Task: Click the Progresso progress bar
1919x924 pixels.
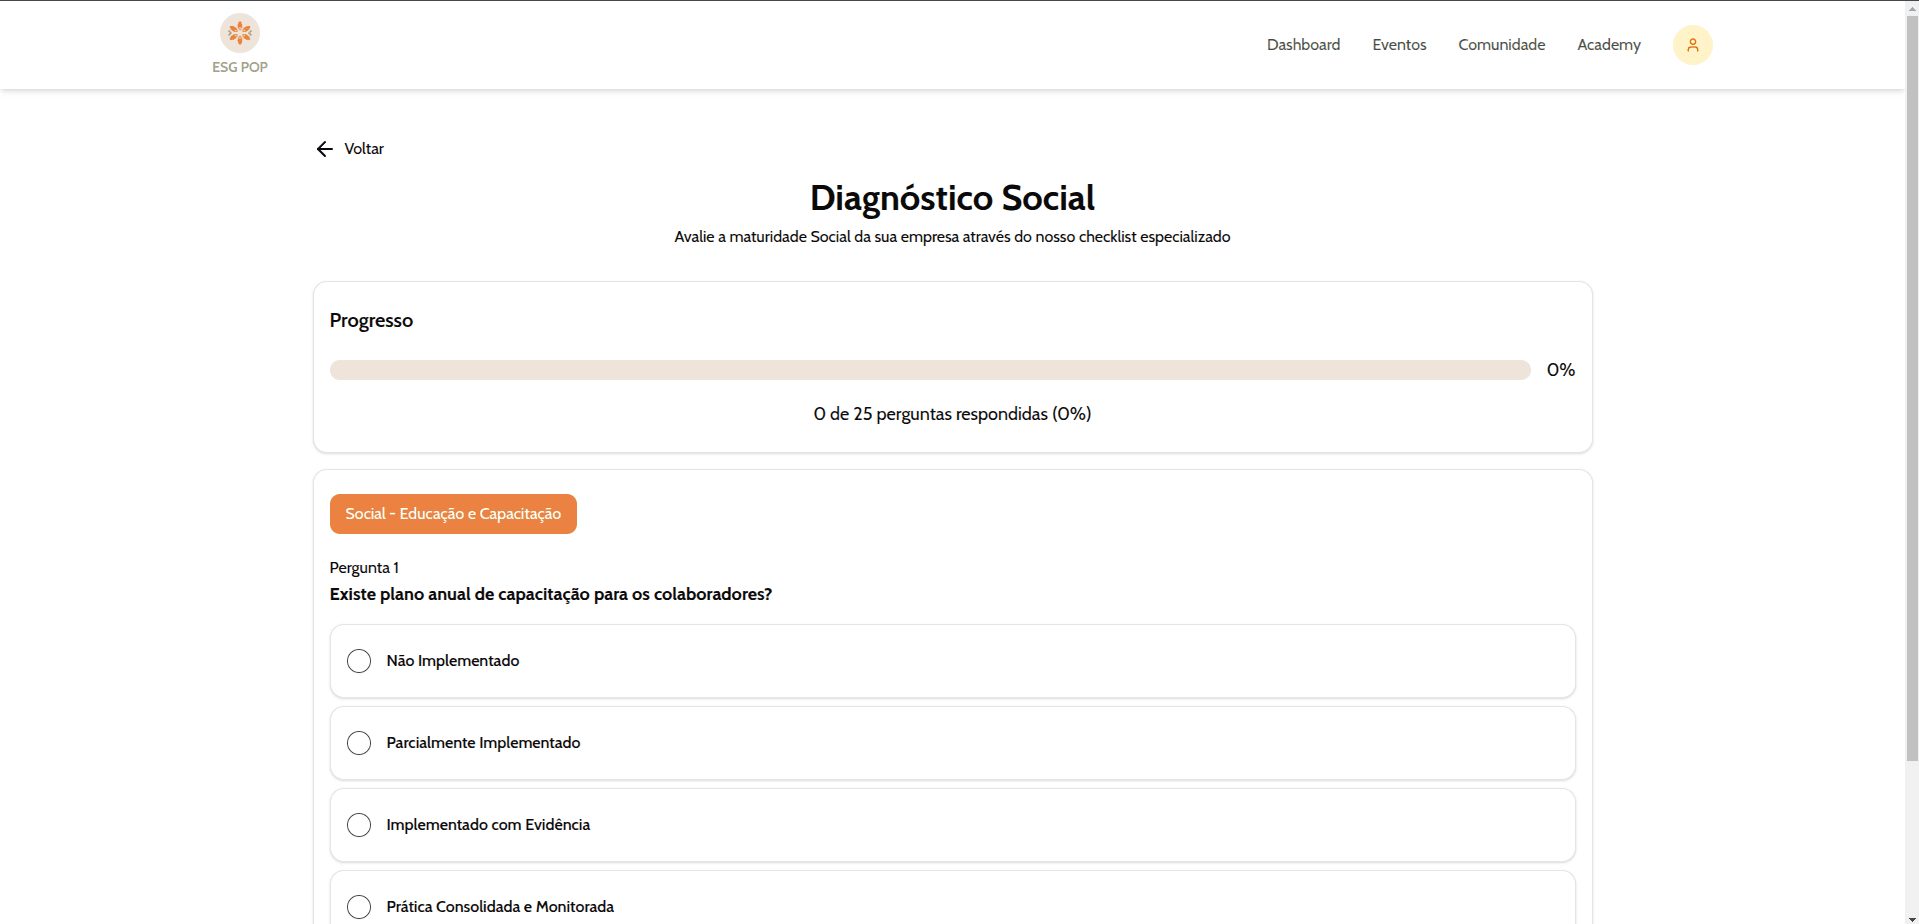Action: (929, 370)
